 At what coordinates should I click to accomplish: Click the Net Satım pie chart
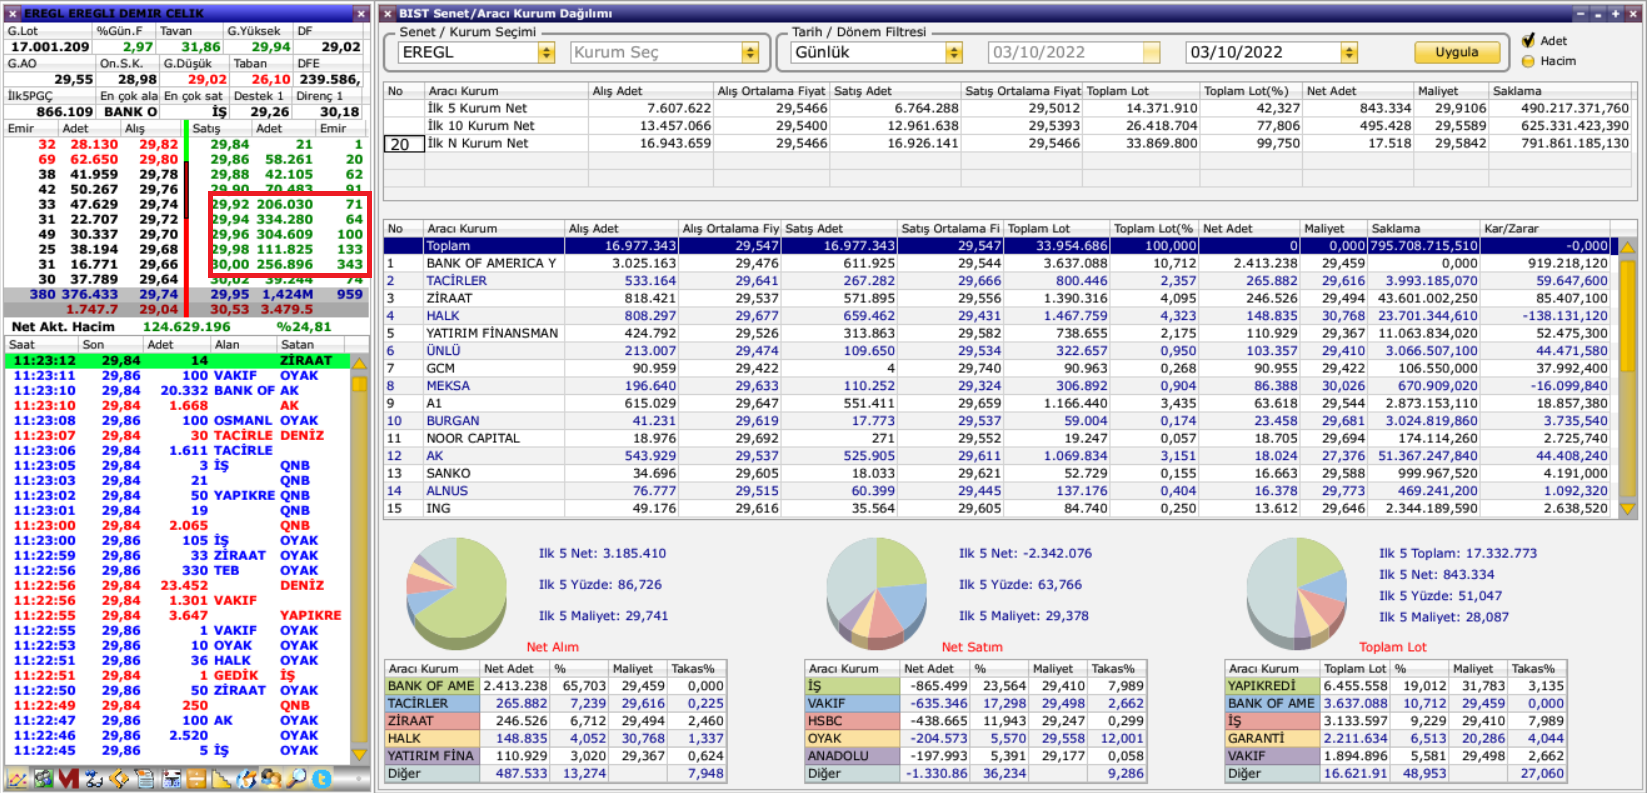tap(877, 593)
